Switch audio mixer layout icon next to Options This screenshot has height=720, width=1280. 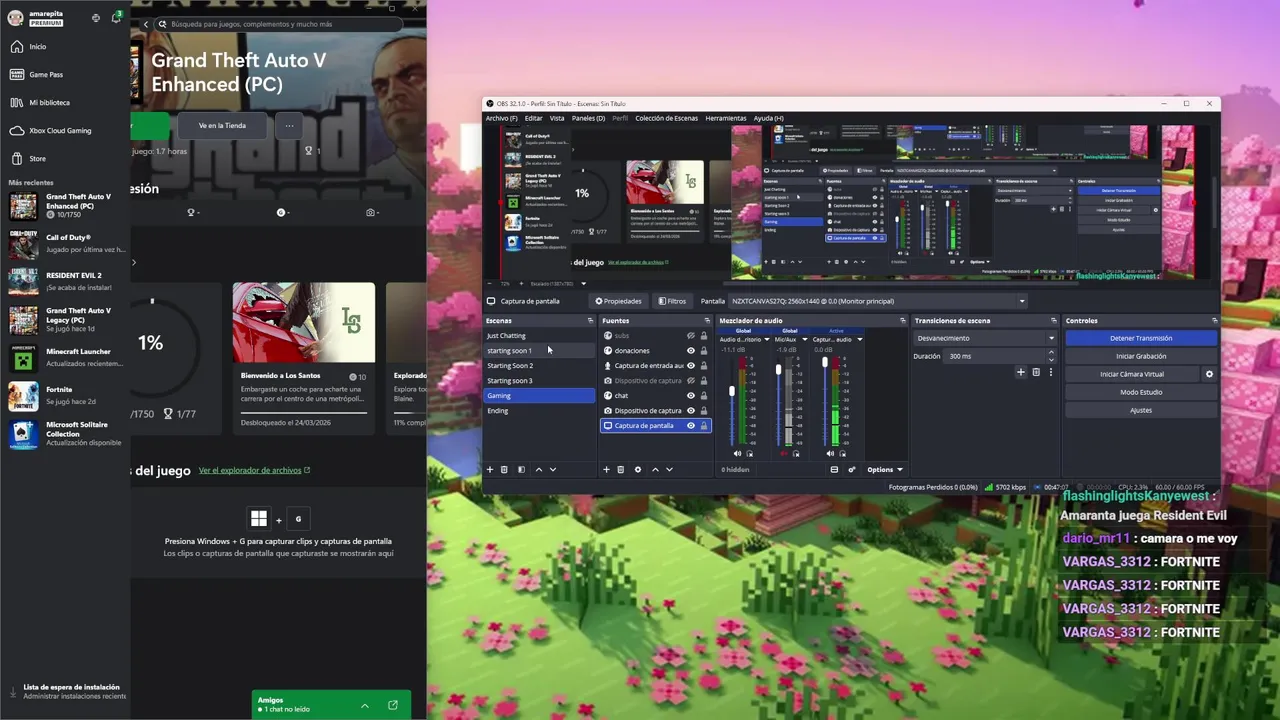(834, 469)
